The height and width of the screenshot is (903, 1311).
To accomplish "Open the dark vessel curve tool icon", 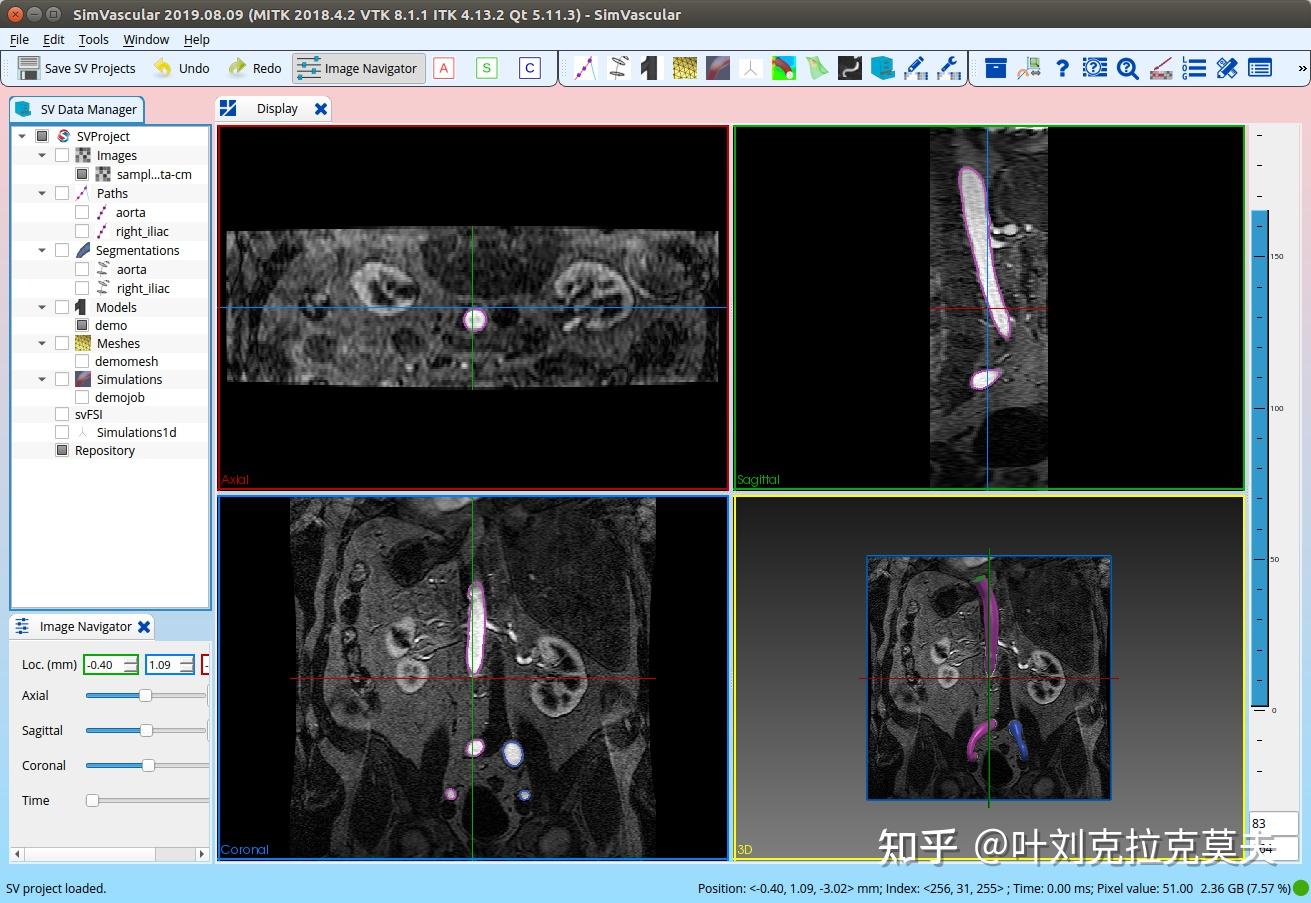I will coord(850,68).
